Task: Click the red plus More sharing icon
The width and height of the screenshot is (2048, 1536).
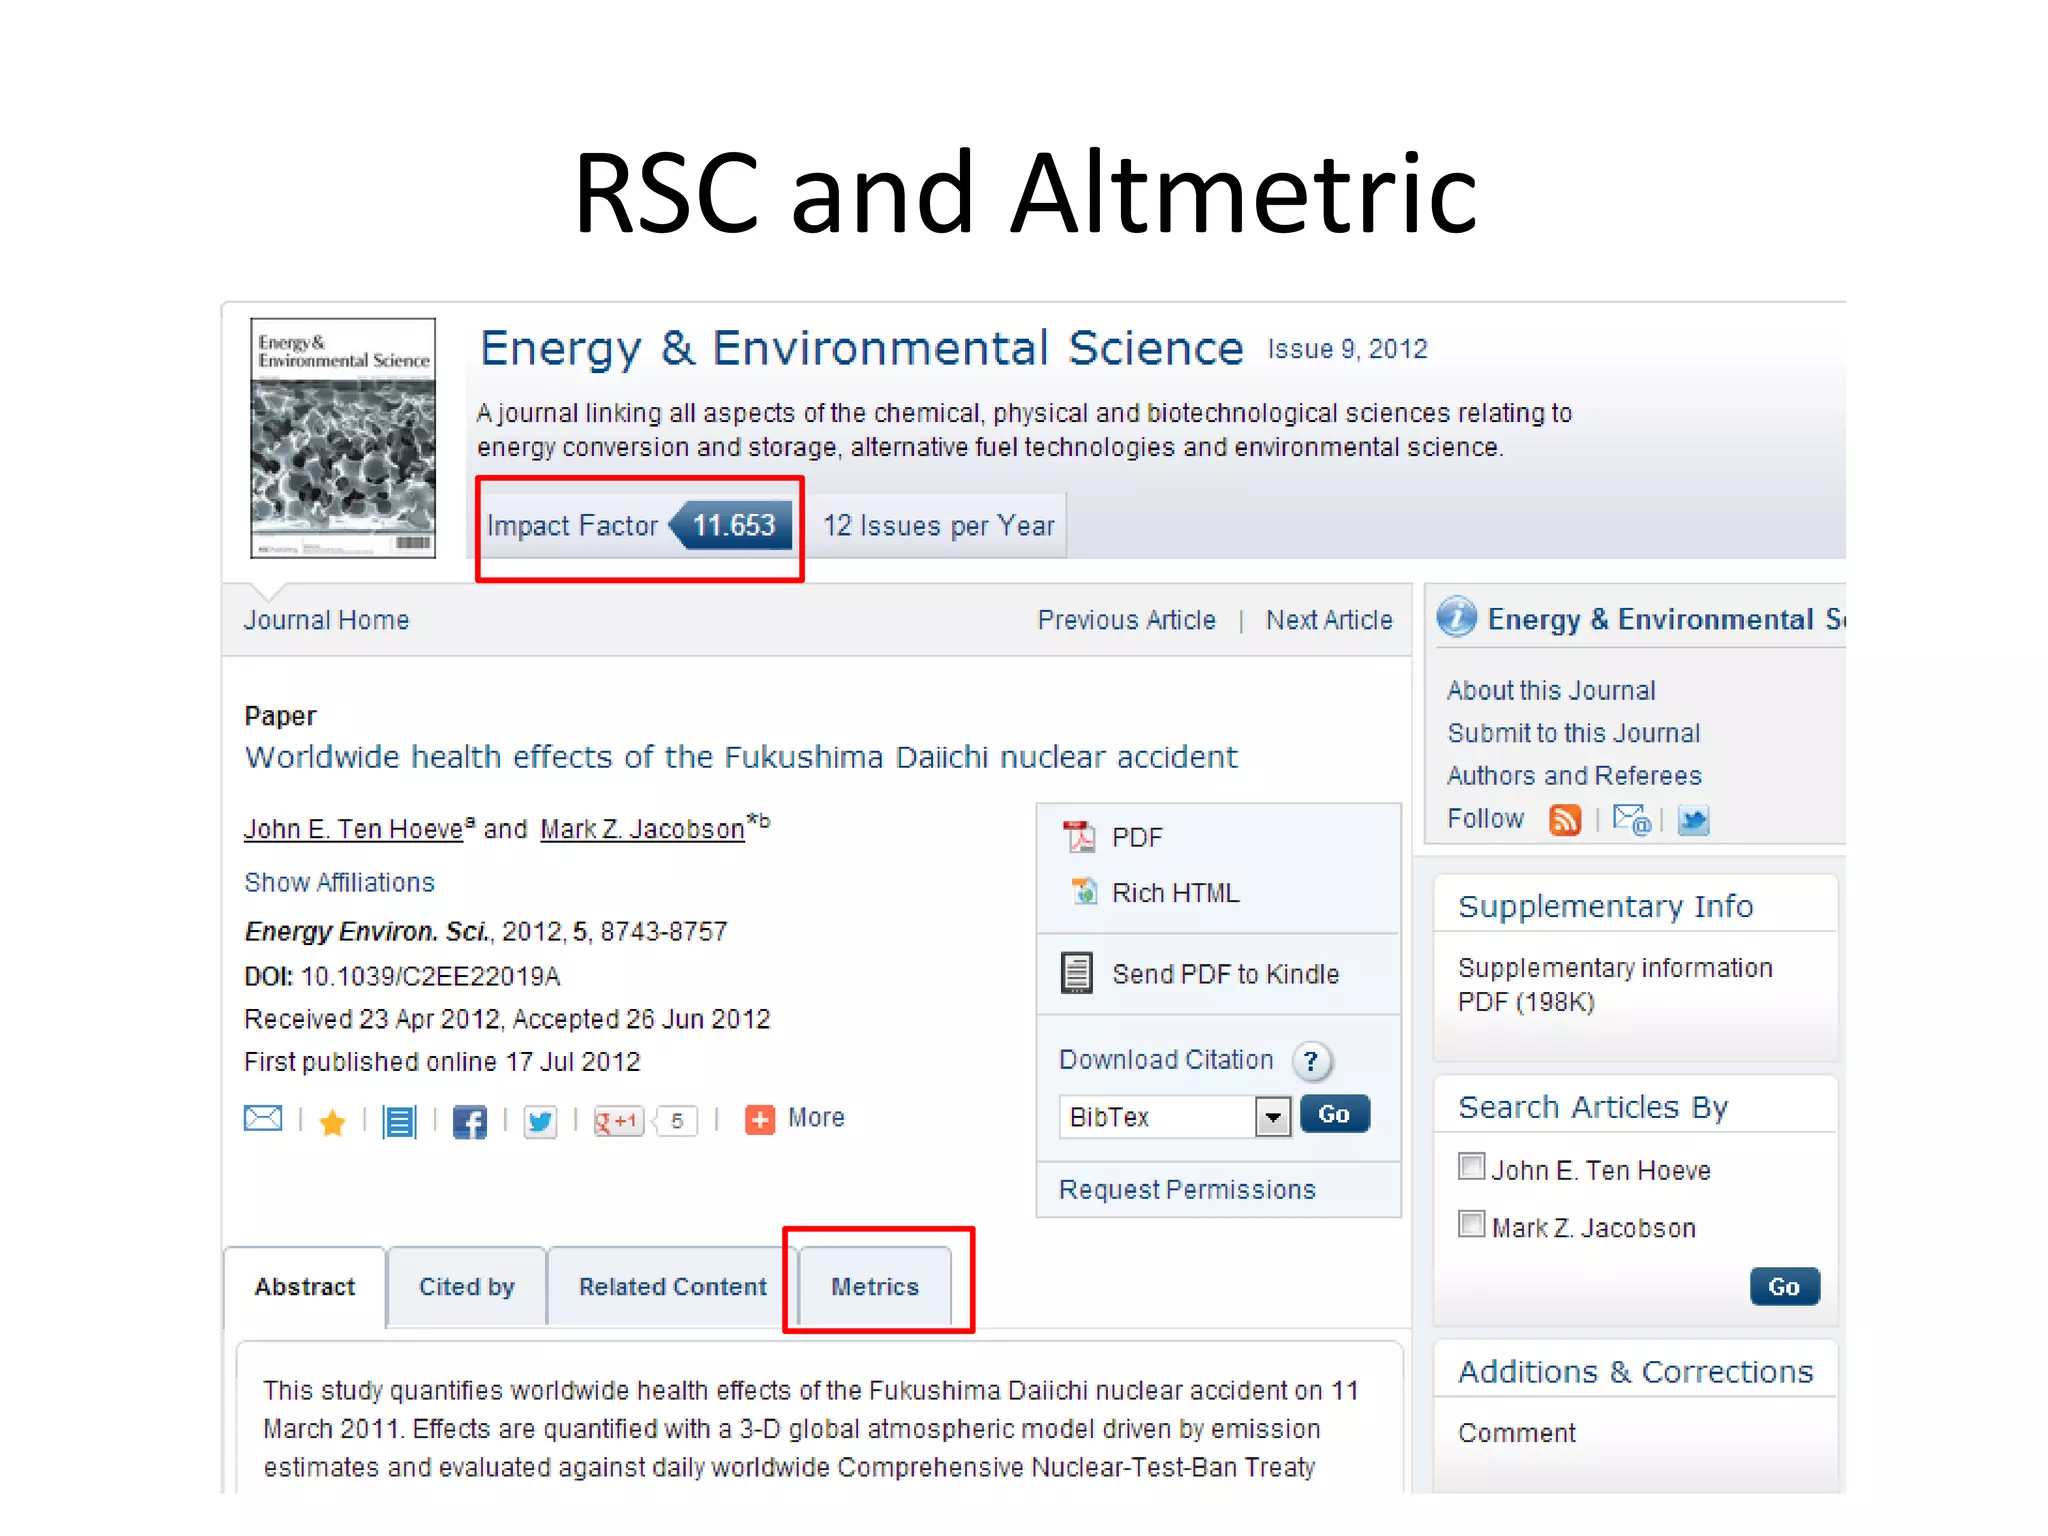Action: 760,1119
